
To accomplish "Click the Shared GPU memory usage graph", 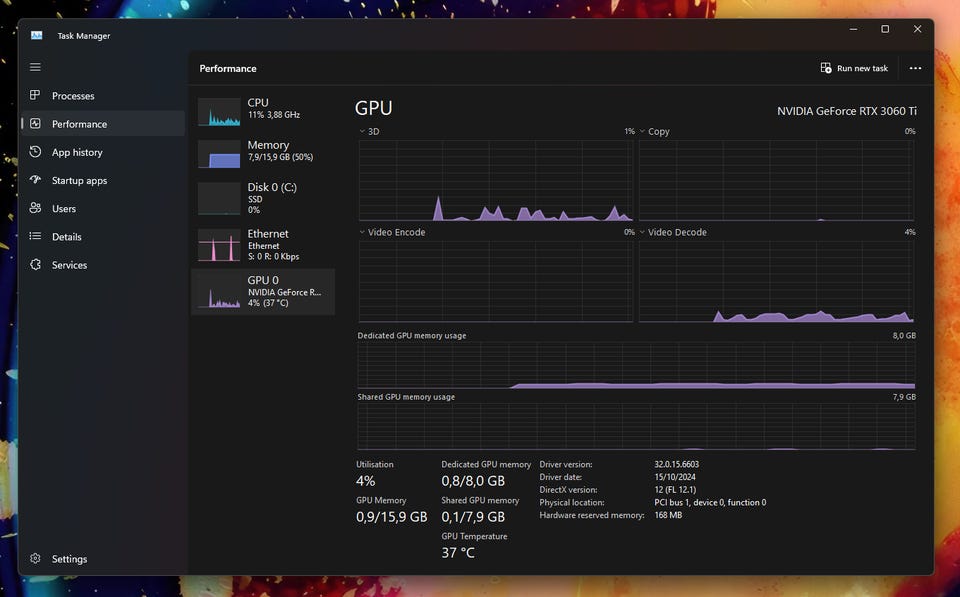I will pyautogui.click(x=636, y=427).
